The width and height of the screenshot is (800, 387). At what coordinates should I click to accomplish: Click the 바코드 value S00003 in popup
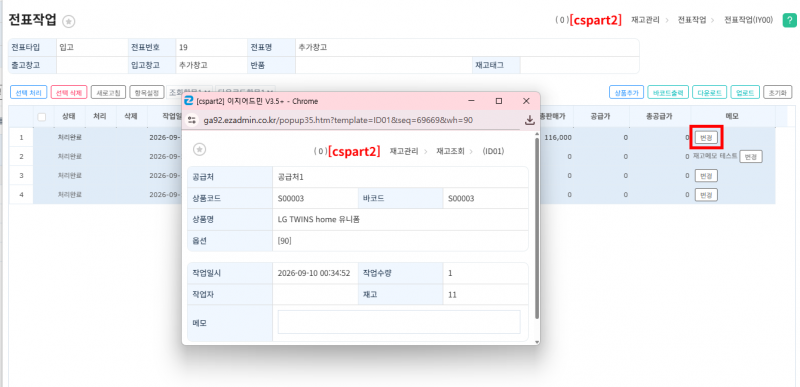[x=461, y=198]
